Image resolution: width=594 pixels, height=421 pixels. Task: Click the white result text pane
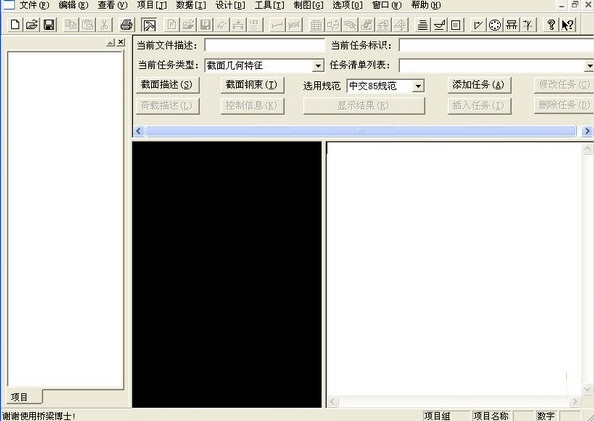pos(454,269)
